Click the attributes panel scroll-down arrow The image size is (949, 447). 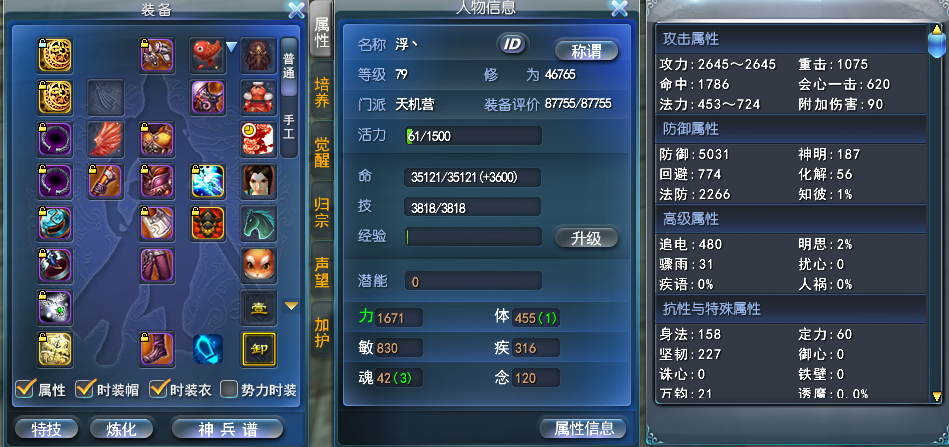pos(937,397)
